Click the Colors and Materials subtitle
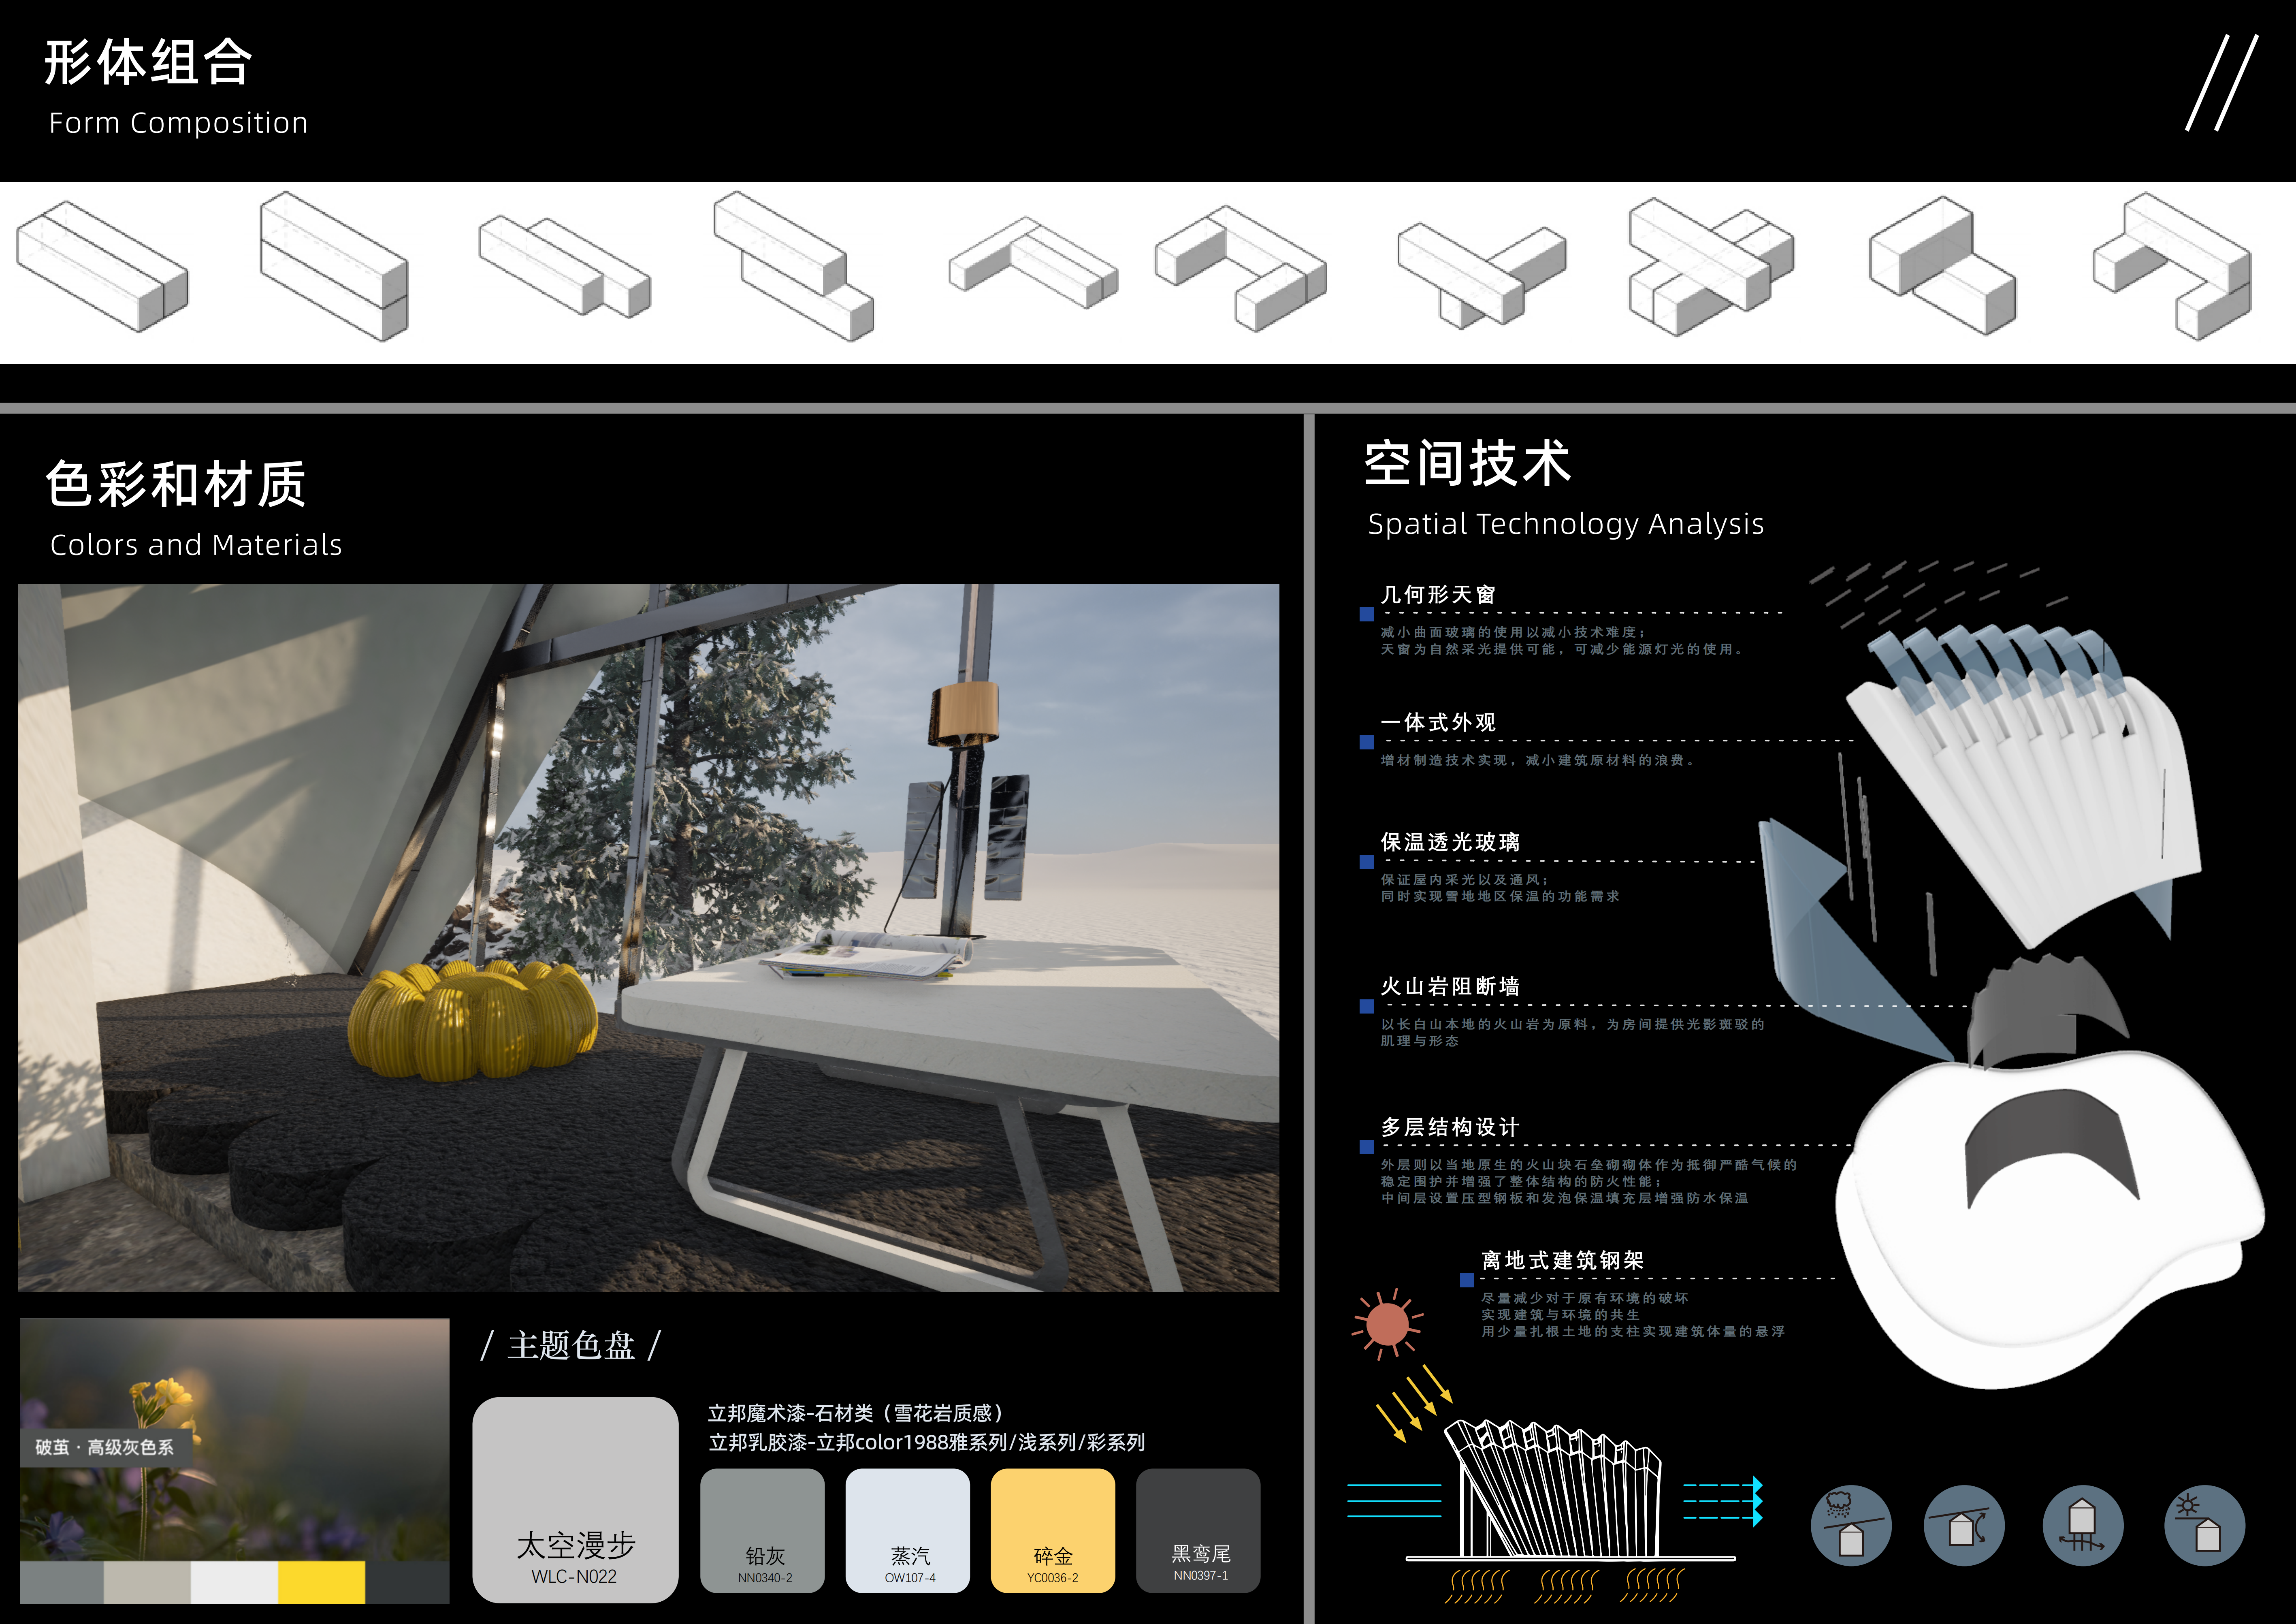2296x1624 pixels. [x=196, y=545]
